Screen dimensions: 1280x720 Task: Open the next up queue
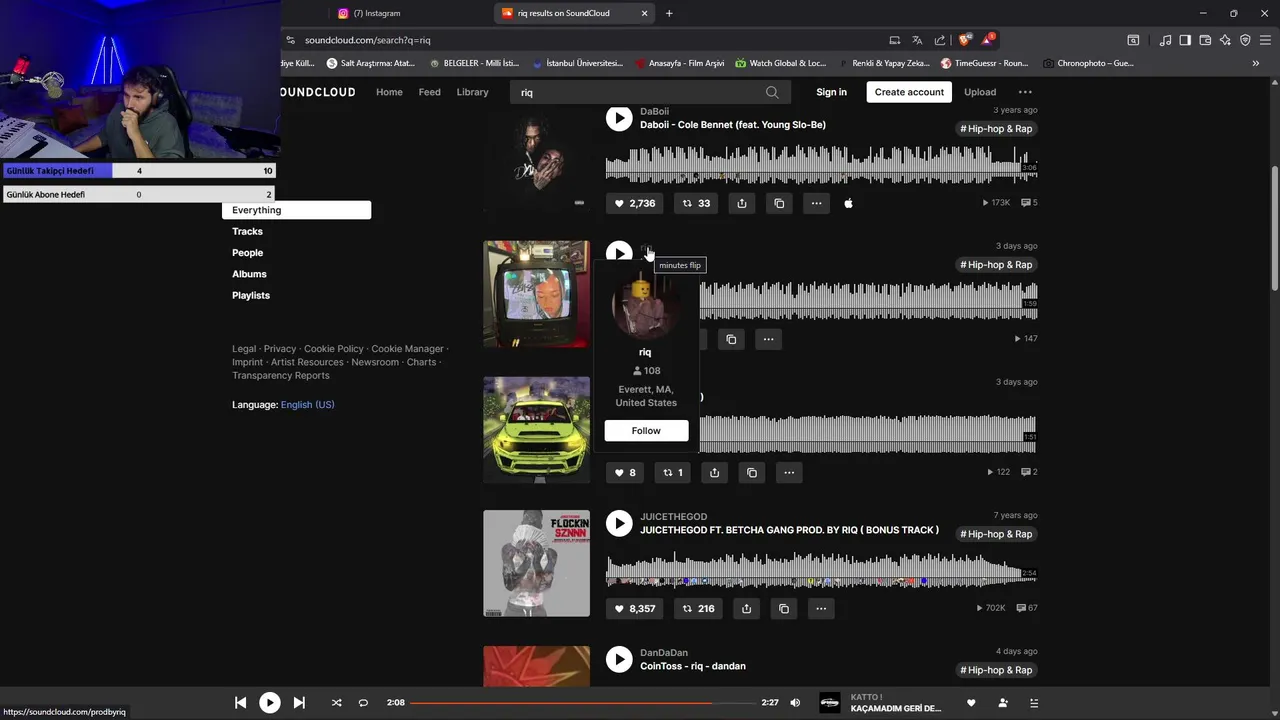1034,703
